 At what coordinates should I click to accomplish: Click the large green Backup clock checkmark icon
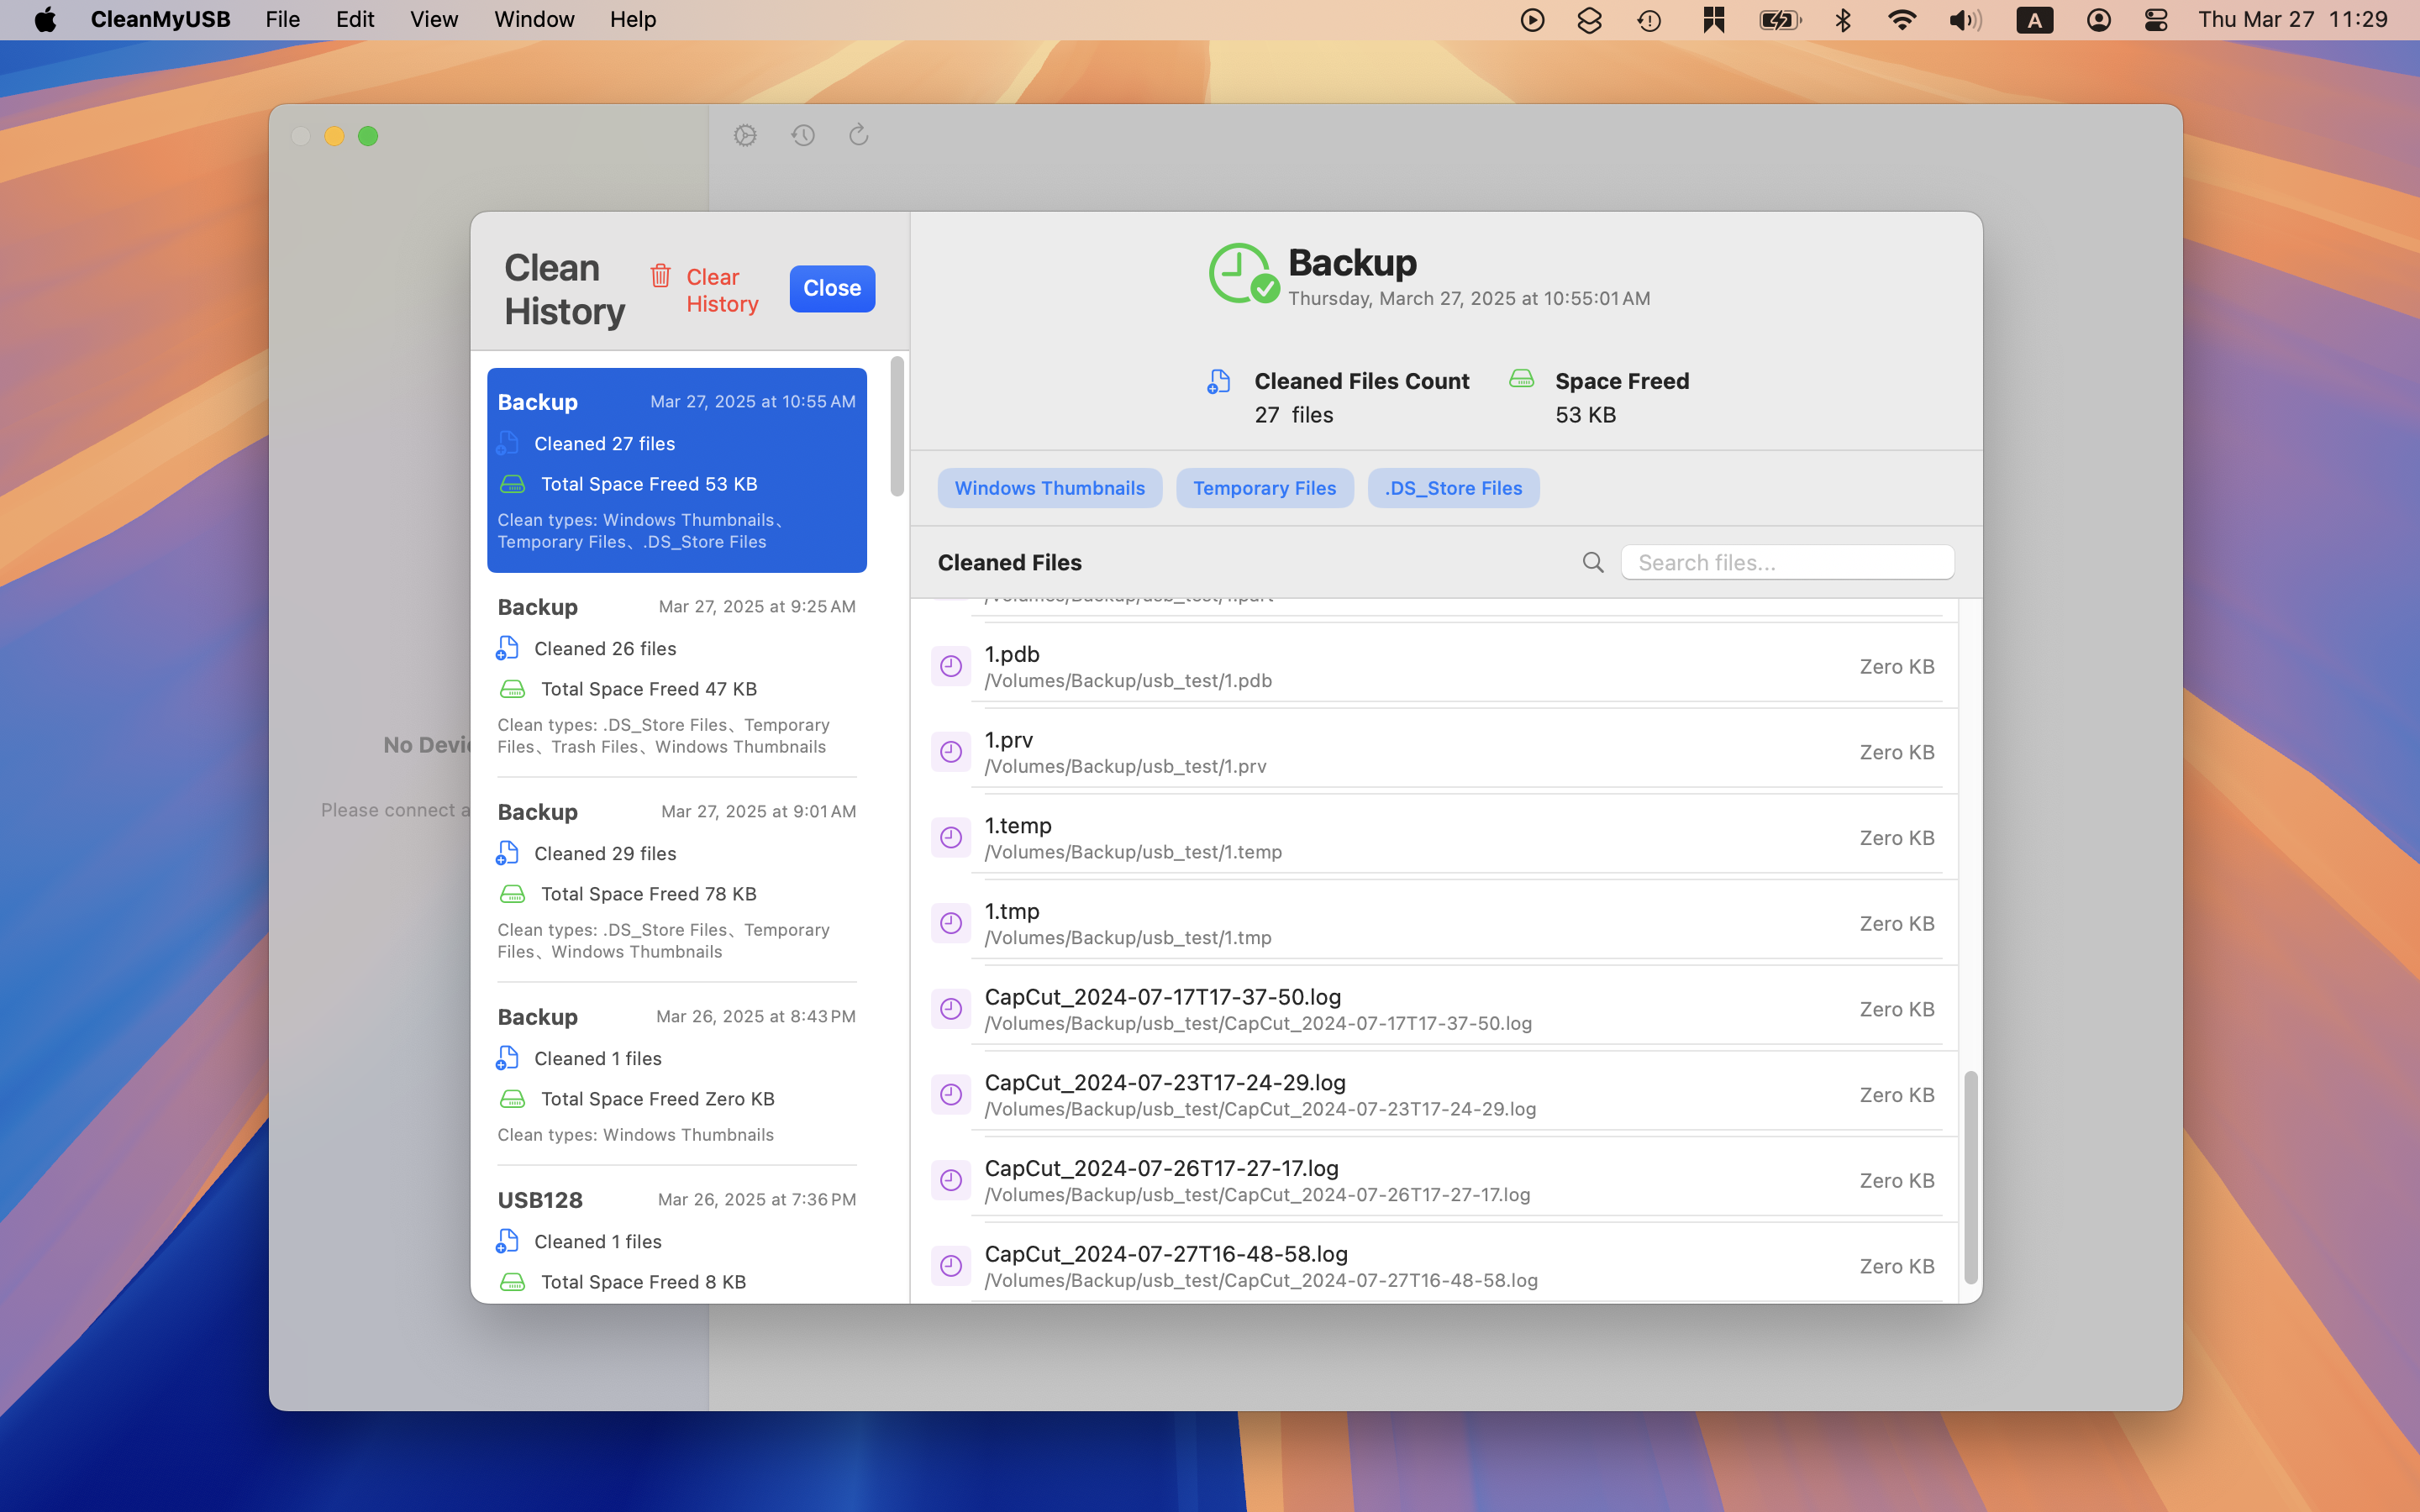1243,273
